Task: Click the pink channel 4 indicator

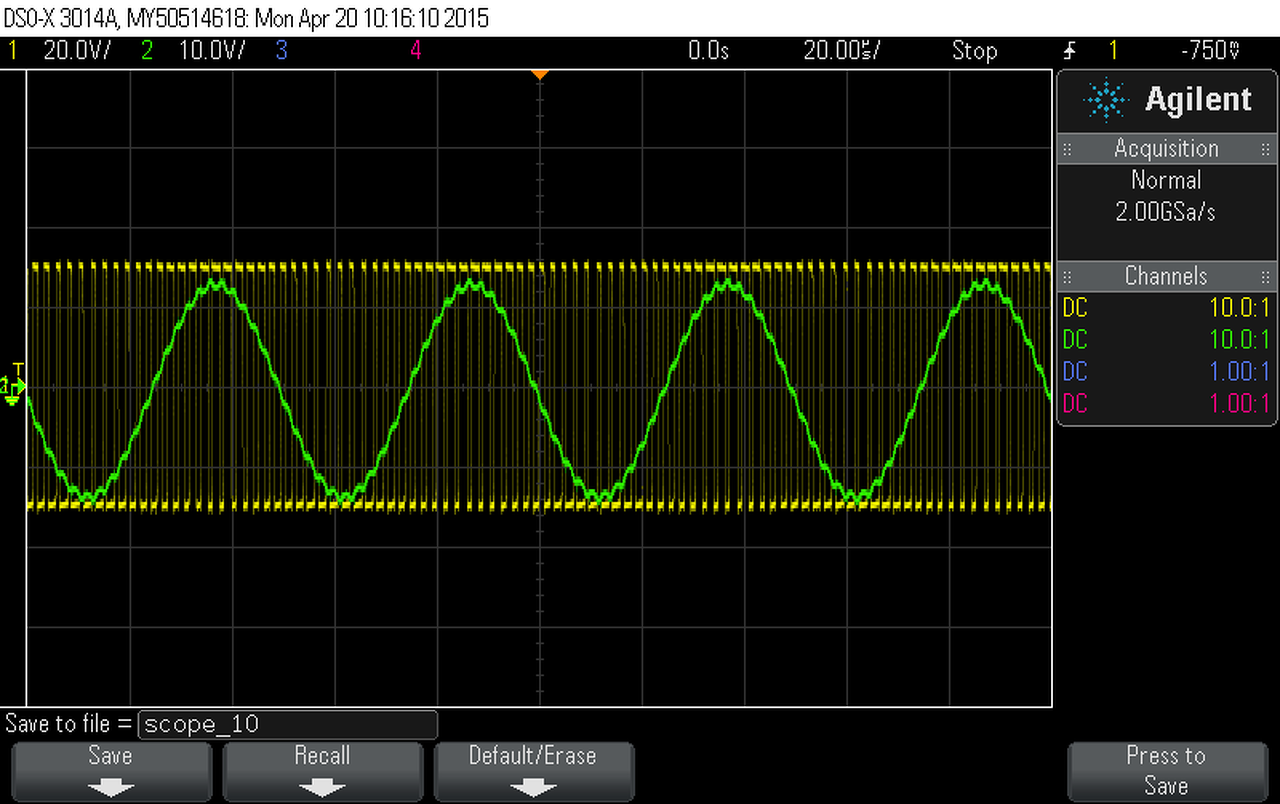Action: 416,50
